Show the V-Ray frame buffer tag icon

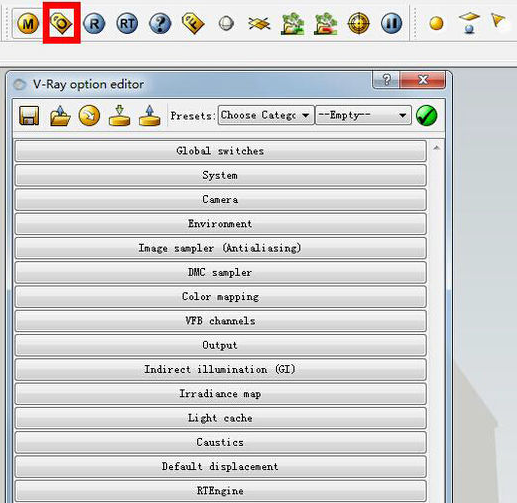(x=193, y=23)
